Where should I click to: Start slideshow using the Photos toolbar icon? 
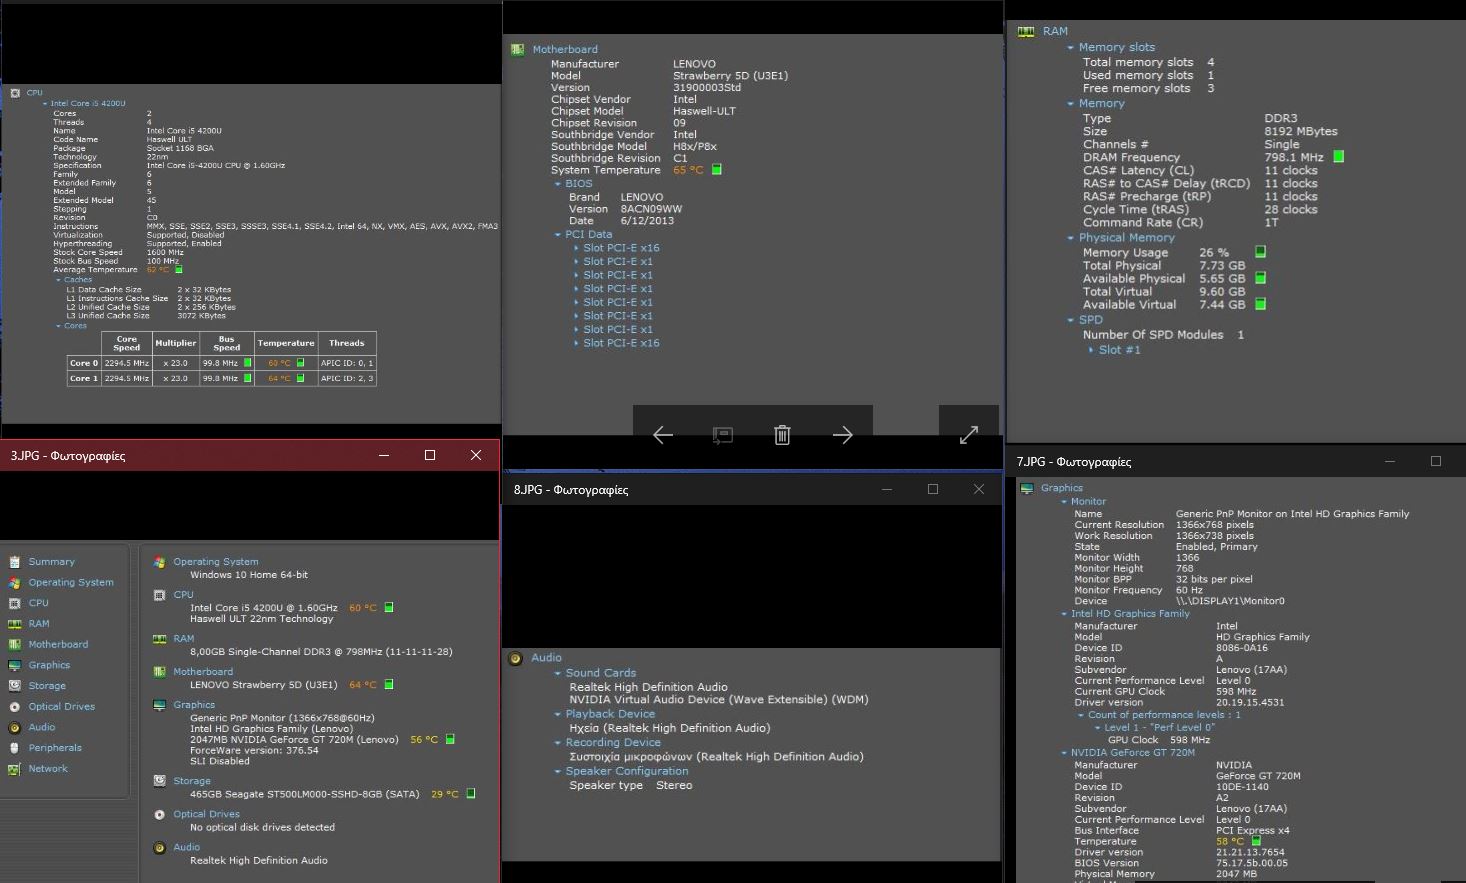723,435
